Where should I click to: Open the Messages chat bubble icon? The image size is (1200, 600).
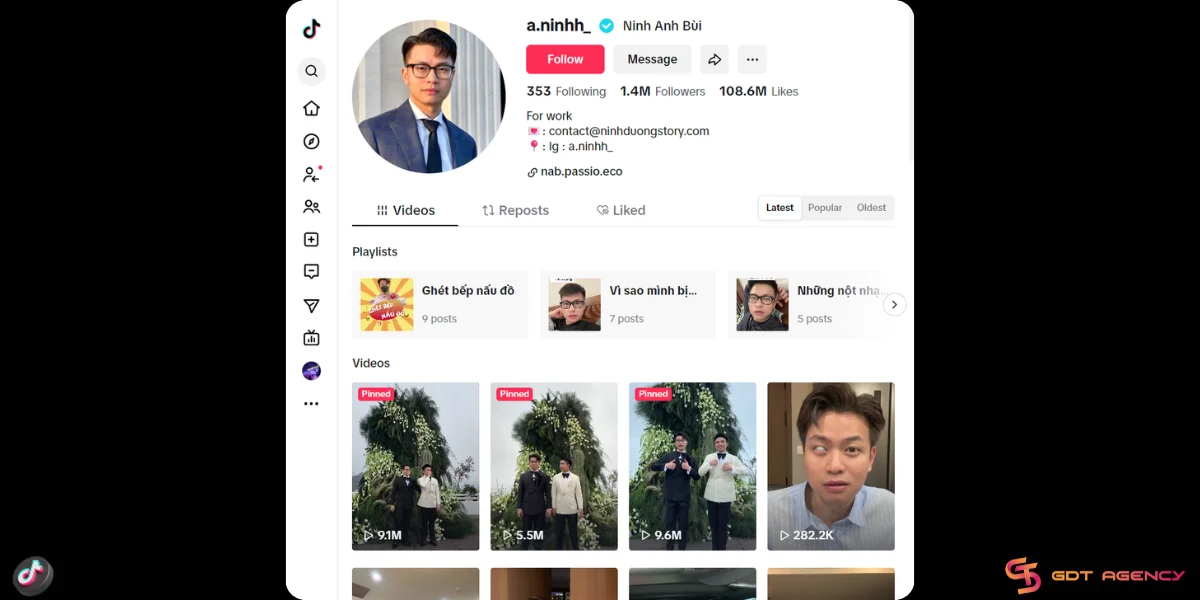(311, 271)
